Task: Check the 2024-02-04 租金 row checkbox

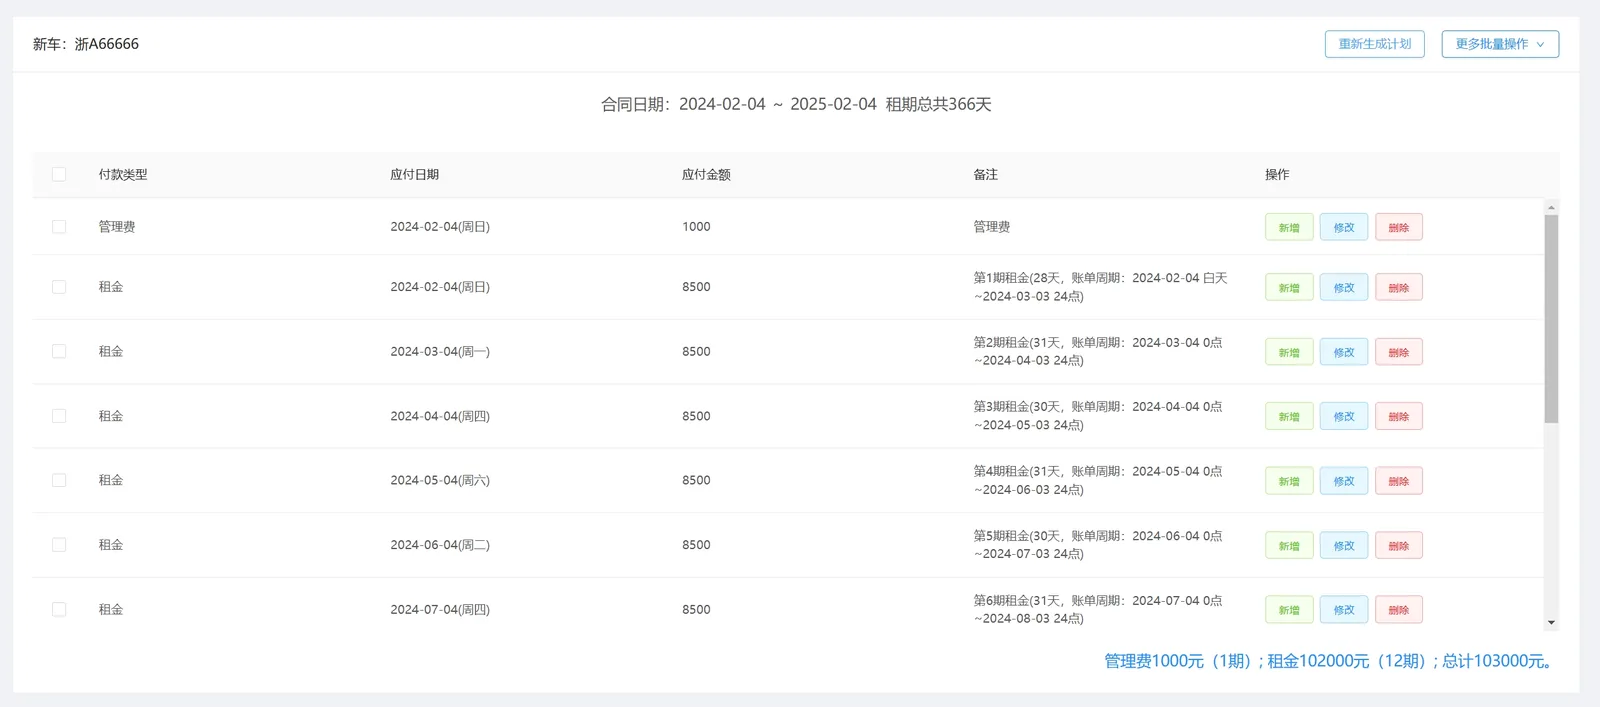Action: pos(59,287)
